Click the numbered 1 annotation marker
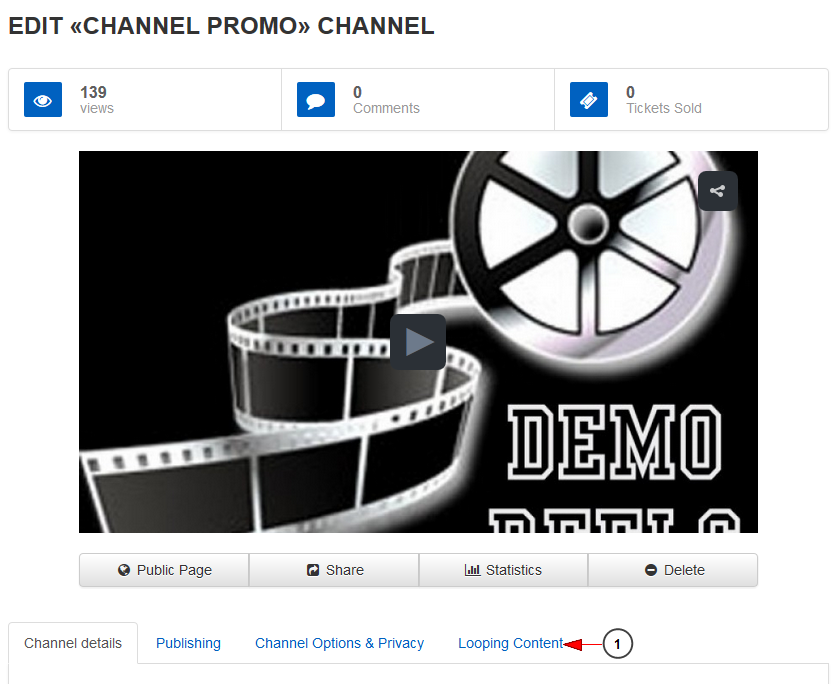 click(x=617, y=645)
